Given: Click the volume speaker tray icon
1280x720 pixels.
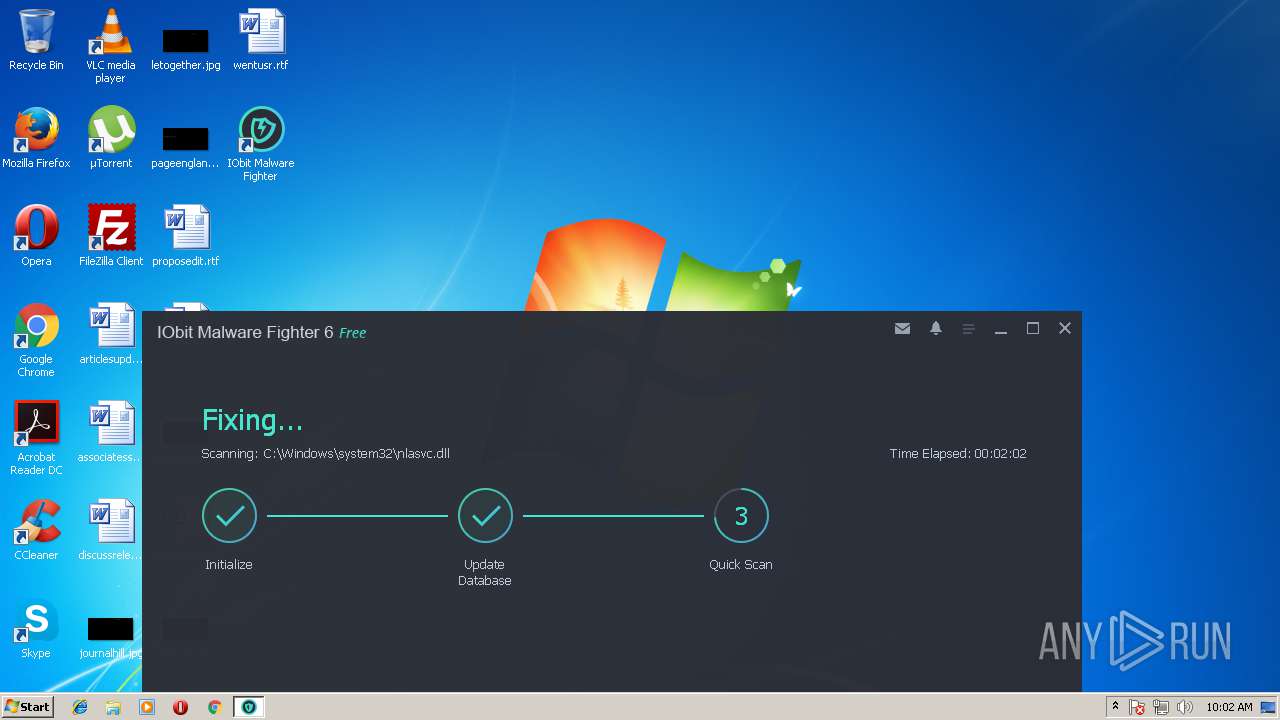Looking at the screenshot, I should [x=1185, y=707].
